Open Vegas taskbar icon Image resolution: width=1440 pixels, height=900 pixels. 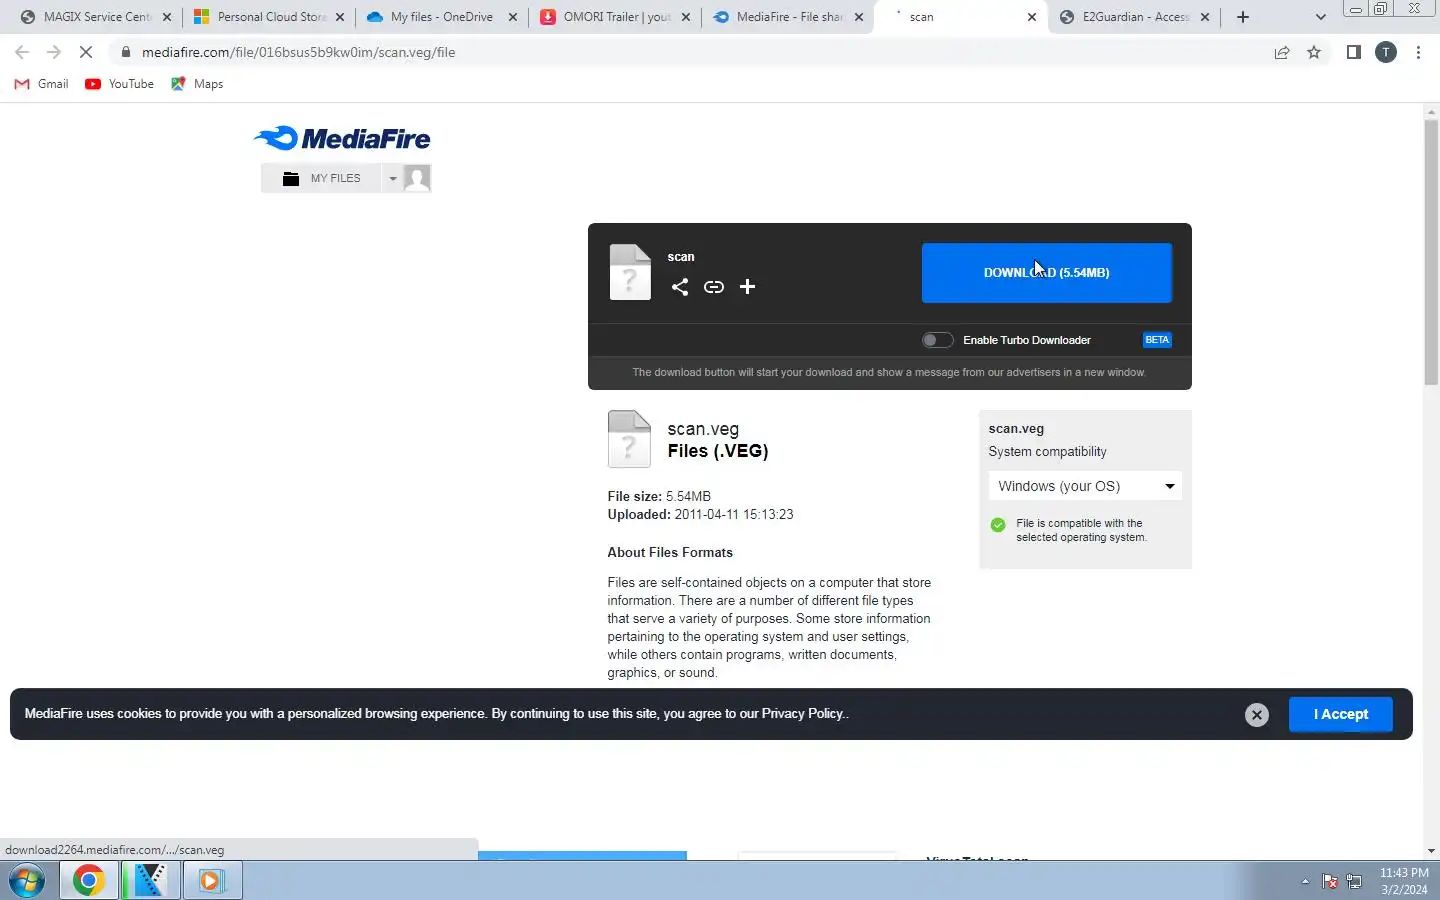pos(150,881)
